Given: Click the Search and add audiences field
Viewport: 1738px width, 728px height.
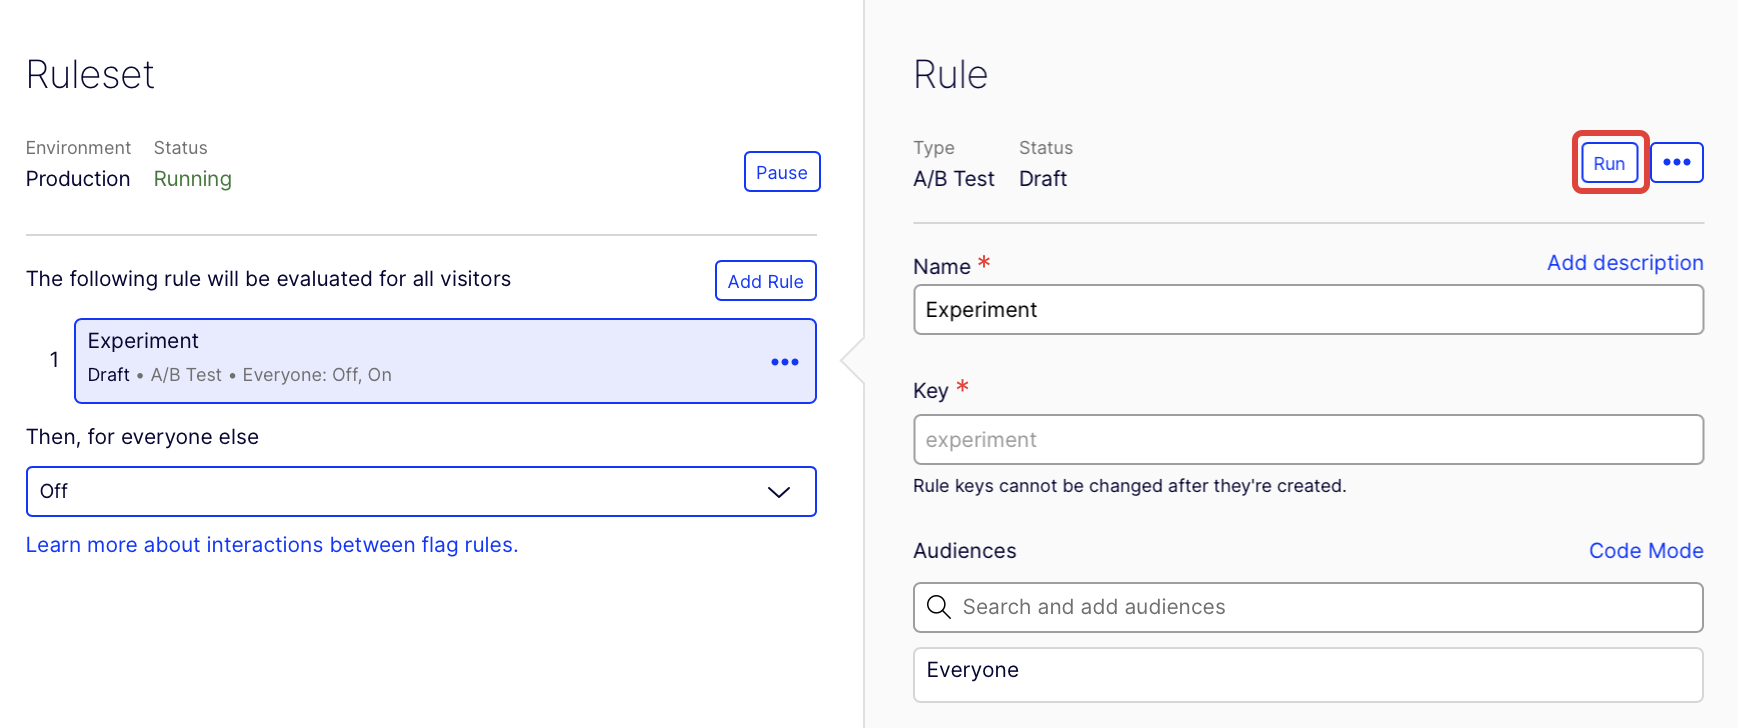Looking at the screenshot, I should coord(1308,607).
